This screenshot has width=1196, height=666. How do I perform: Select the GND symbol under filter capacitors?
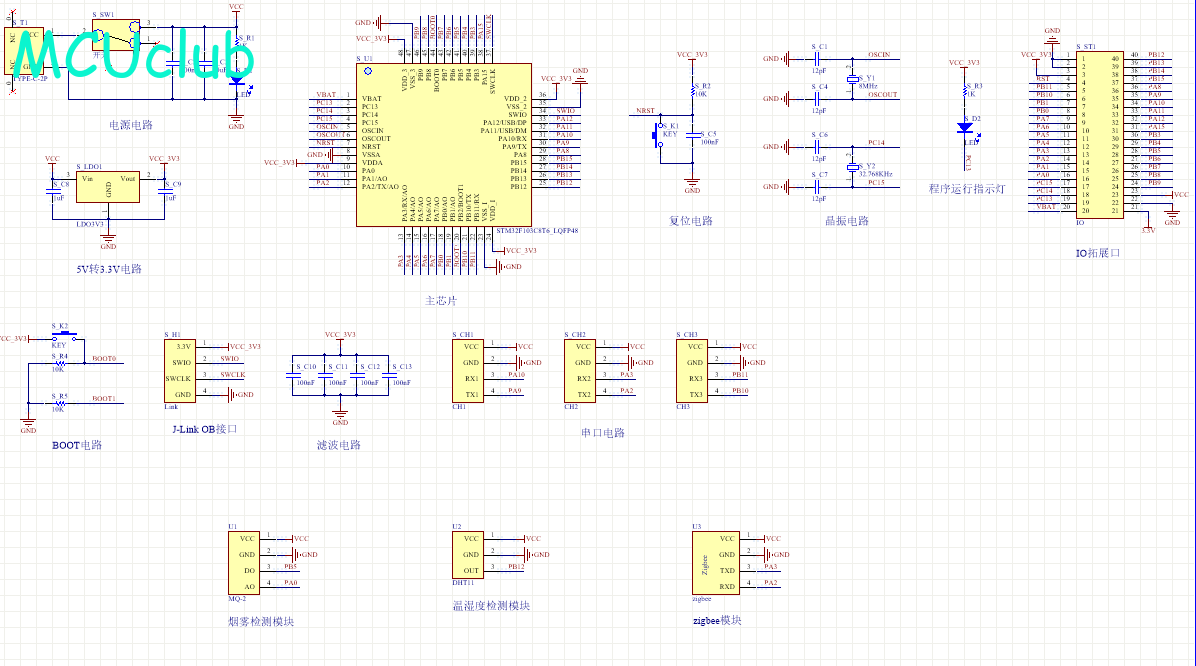pos(340,417)
